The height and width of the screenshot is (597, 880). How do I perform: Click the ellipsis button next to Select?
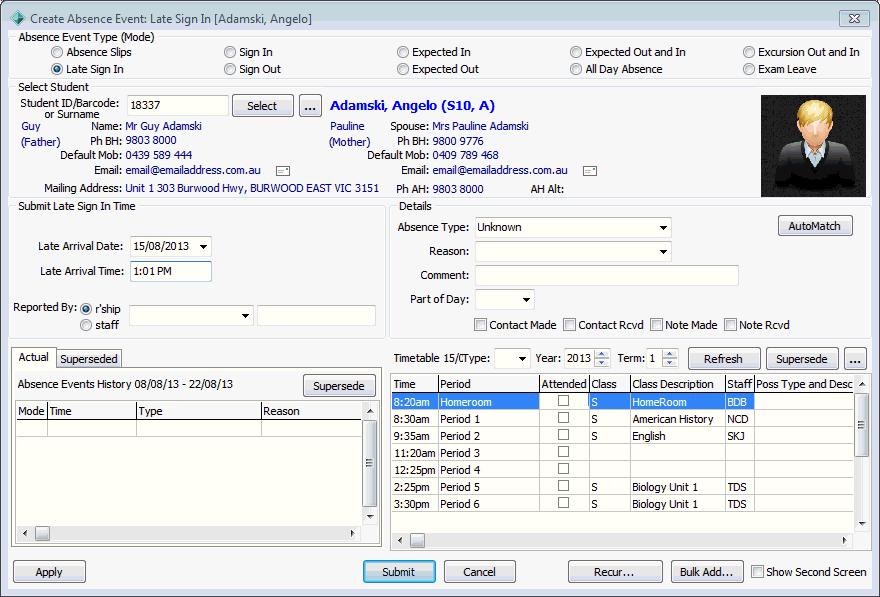coord(310,105)
